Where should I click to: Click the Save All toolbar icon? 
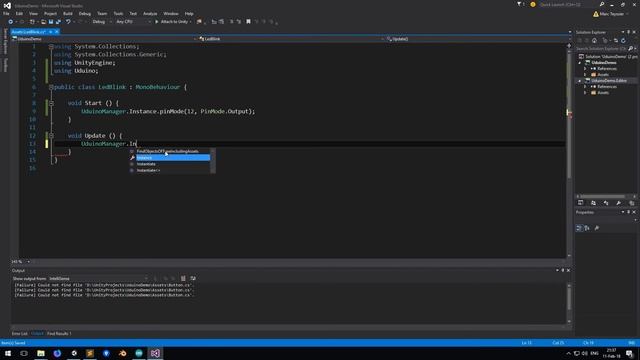(58, 22)
